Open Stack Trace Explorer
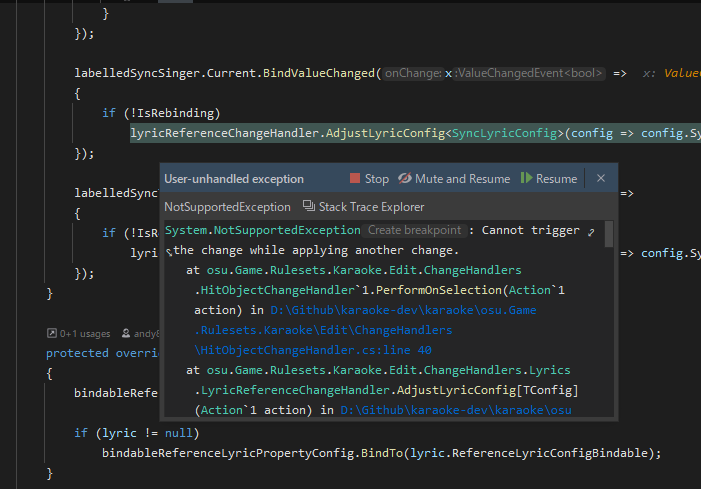This screenshot has width=701, height=489. click(363, 207)
